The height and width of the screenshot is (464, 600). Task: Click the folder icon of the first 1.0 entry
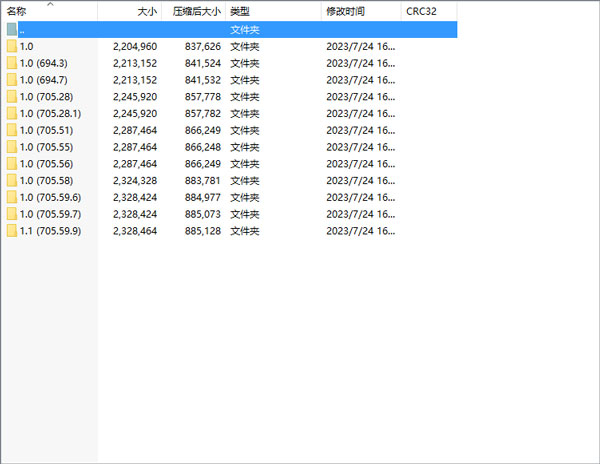coord(12,47)
